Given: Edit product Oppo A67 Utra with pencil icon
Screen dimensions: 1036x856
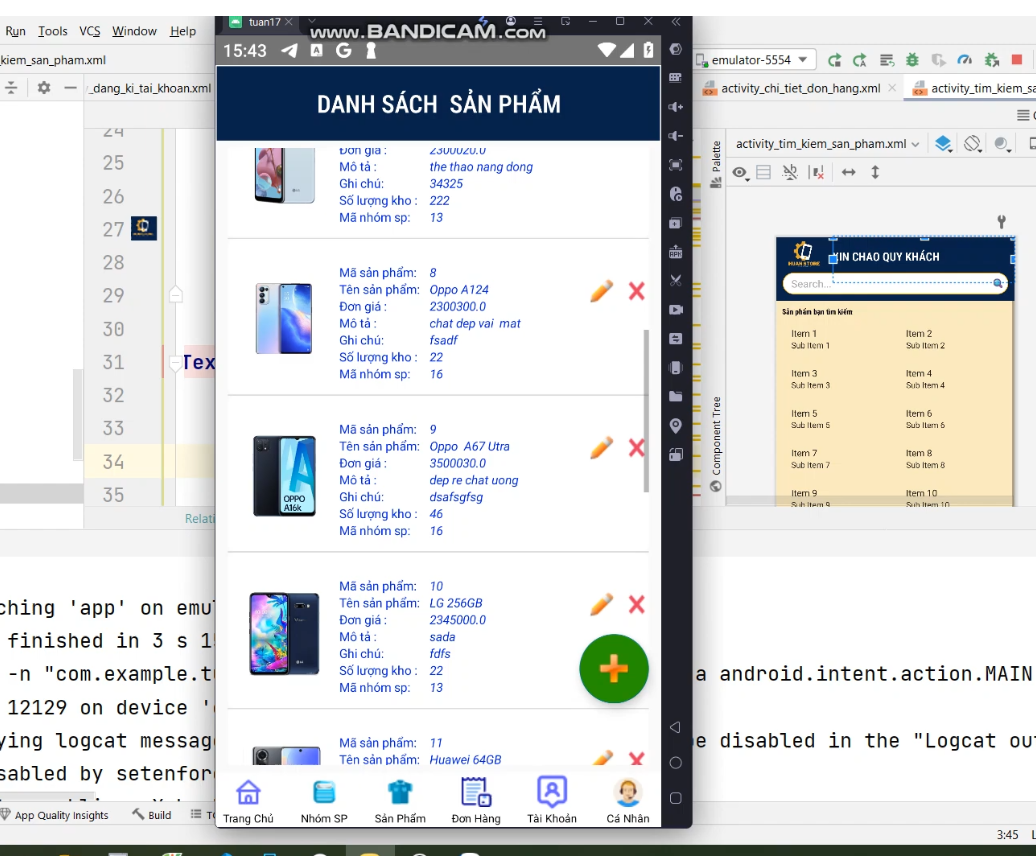Looking at the screenshot, I should click(x=601, y=448).
